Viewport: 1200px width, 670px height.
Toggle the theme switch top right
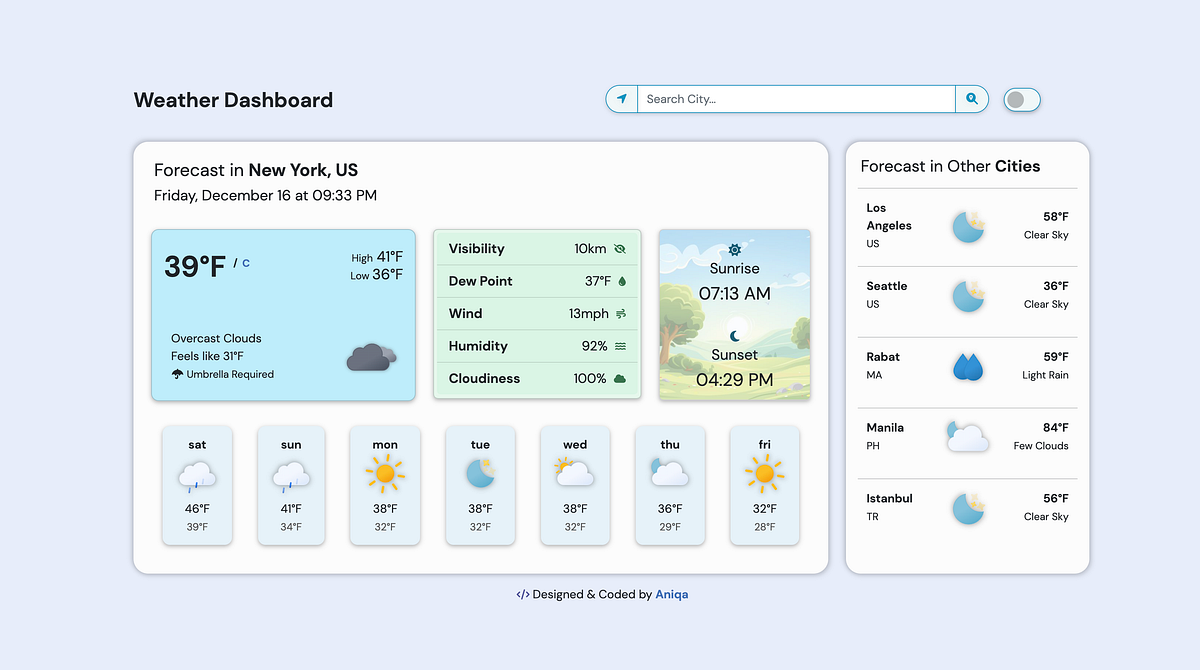pos(1022,99)
